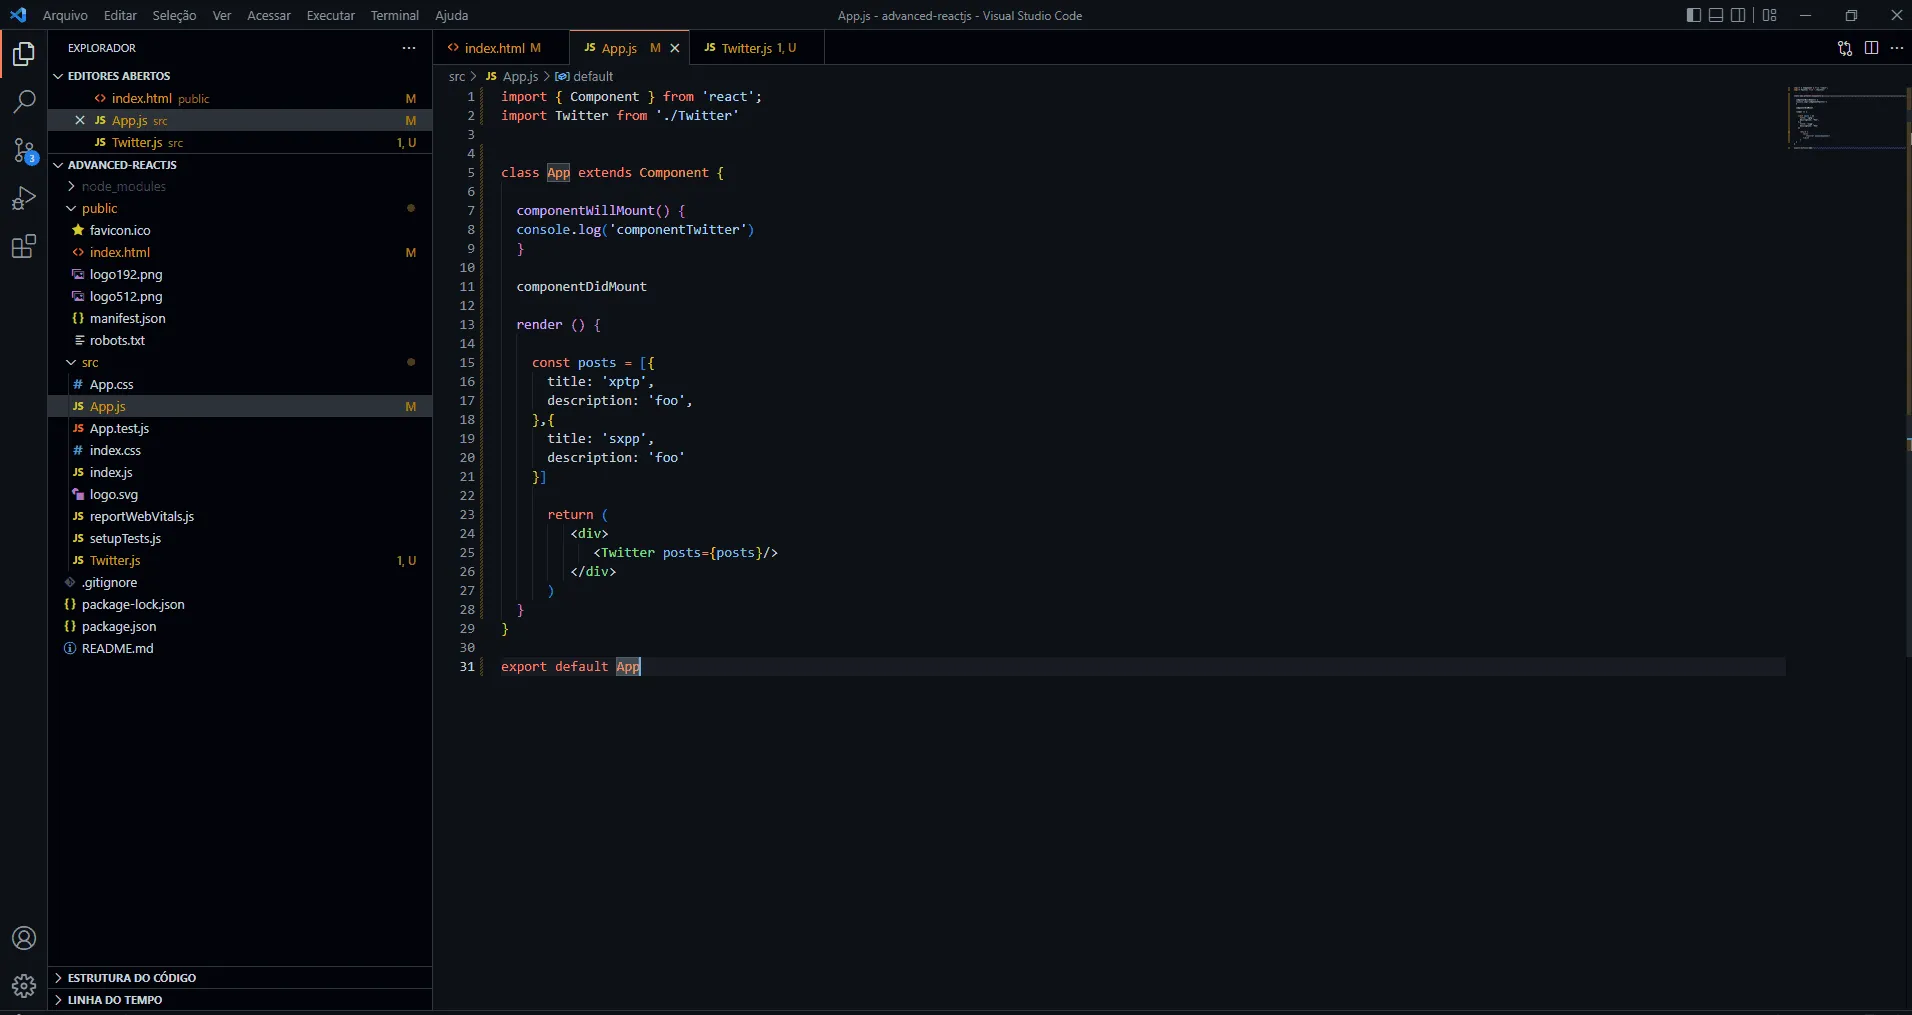
Task: Collapse the ADVANCED-REACTJS project section
Action: [x=240, y=165]
